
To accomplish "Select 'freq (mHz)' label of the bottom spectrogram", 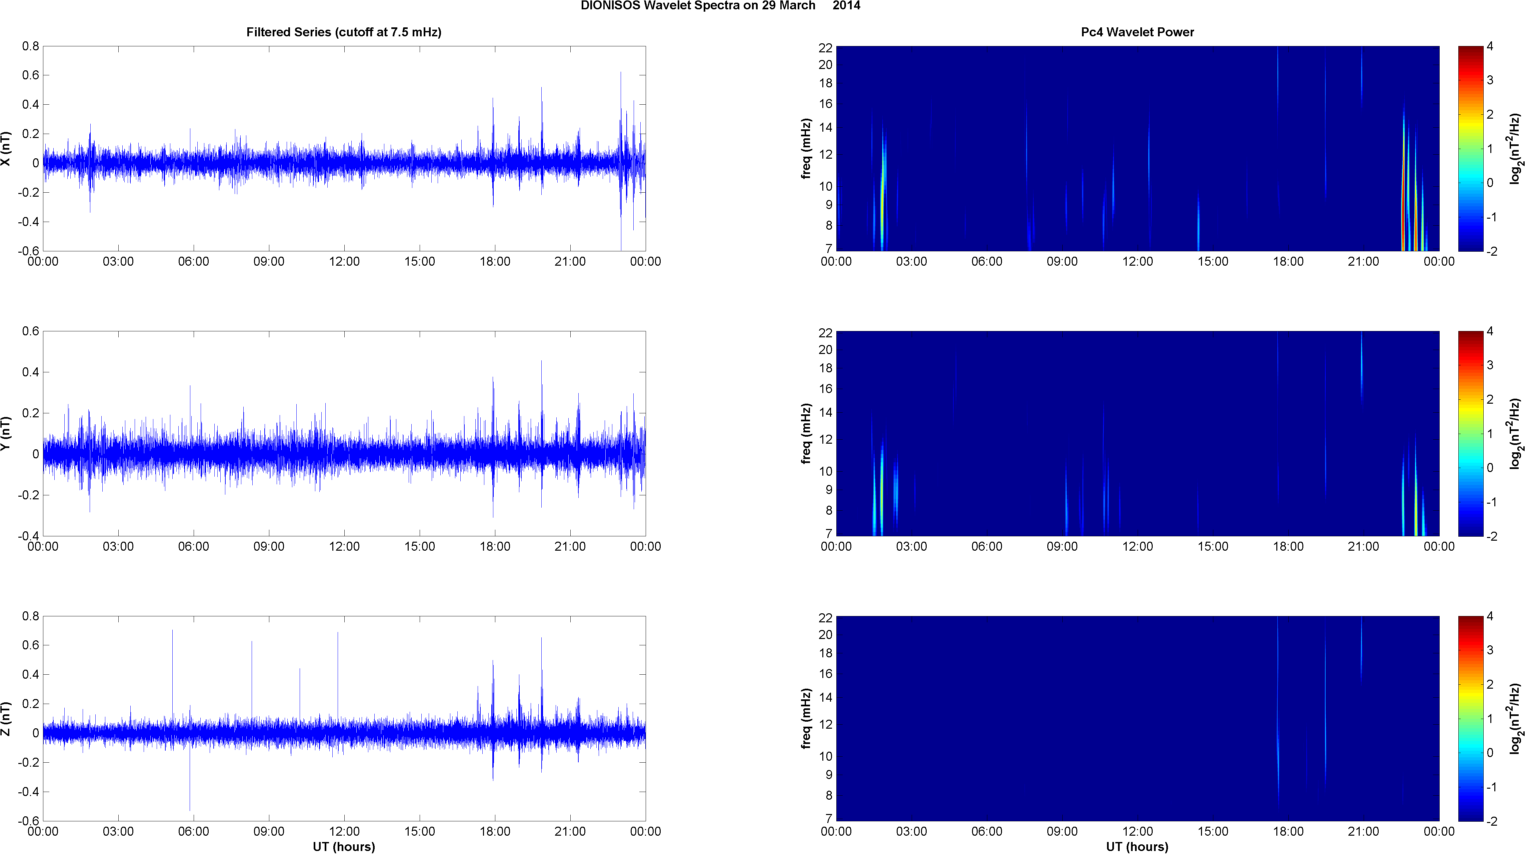I will tap(806, 718).
